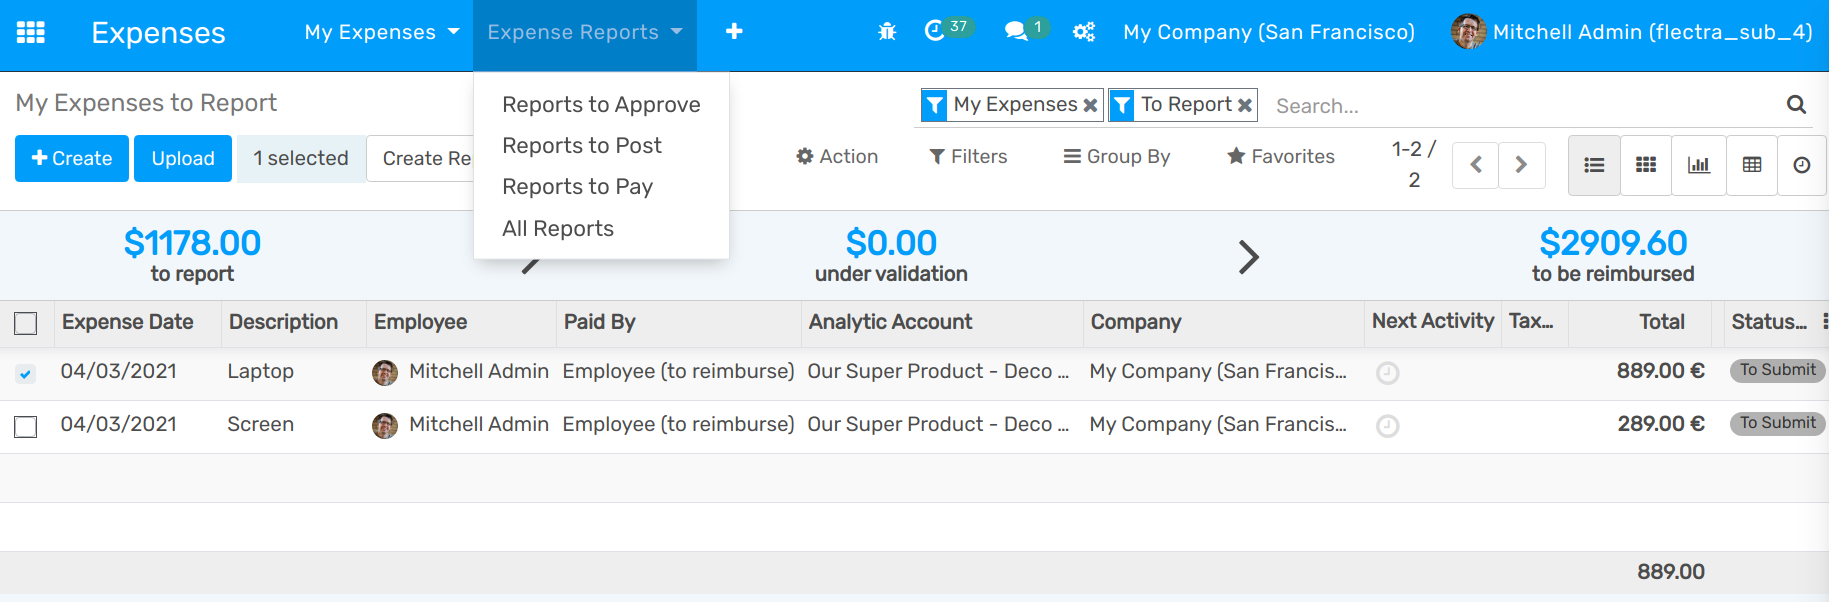Click To Submit badge in Laptop row
Viewport: 1829px width, 602px height.
[x=1777, y=370]
